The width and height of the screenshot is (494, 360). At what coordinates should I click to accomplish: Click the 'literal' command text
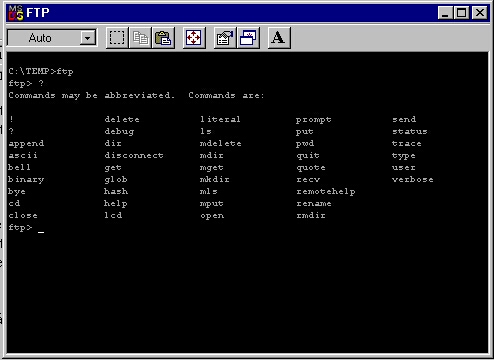tap(220, 119)
